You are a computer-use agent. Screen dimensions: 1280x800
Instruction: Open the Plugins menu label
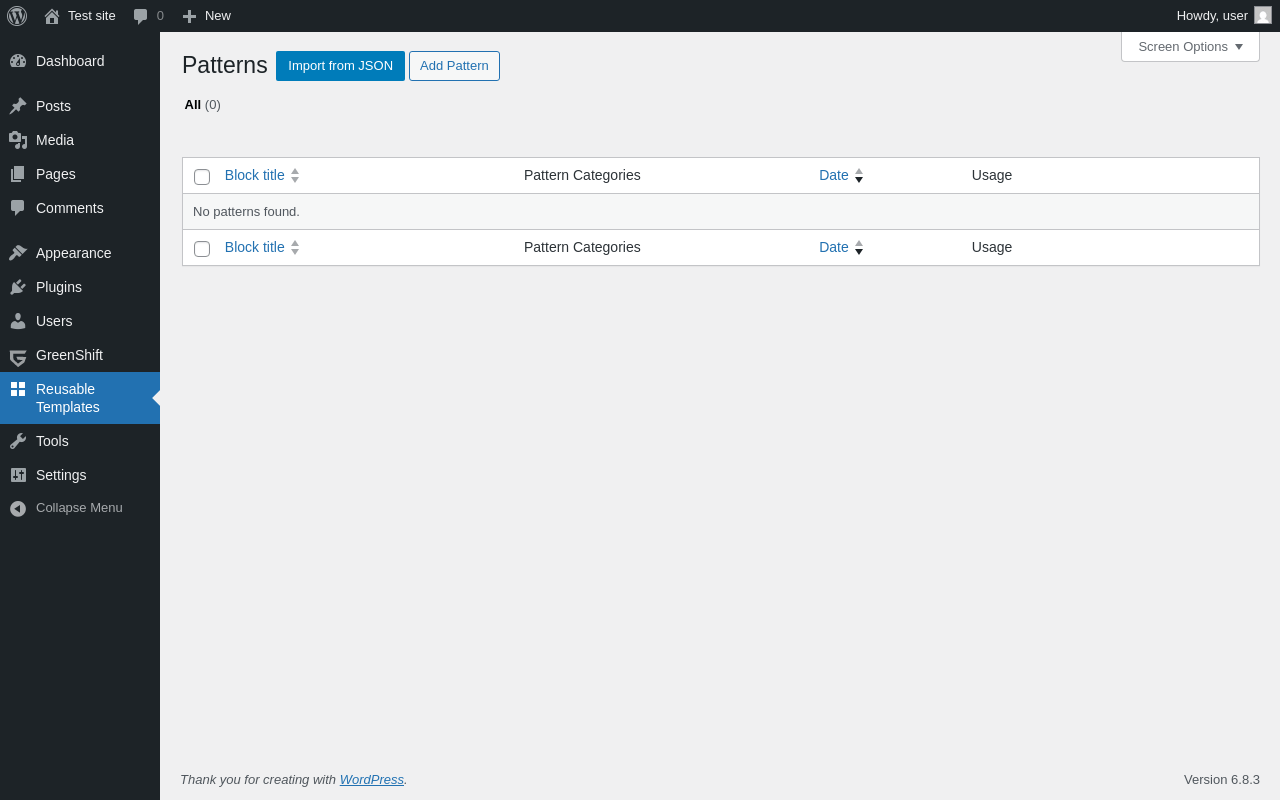click(59, 287)
